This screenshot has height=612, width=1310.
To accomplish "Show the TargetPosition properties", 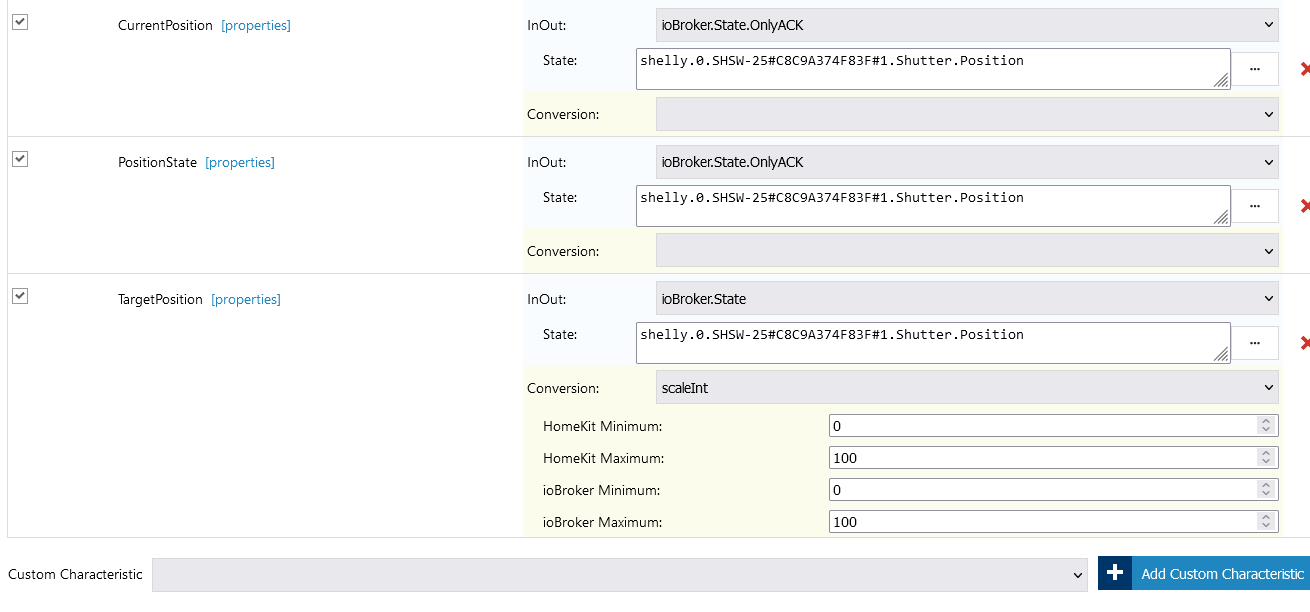I will [246, 299].
